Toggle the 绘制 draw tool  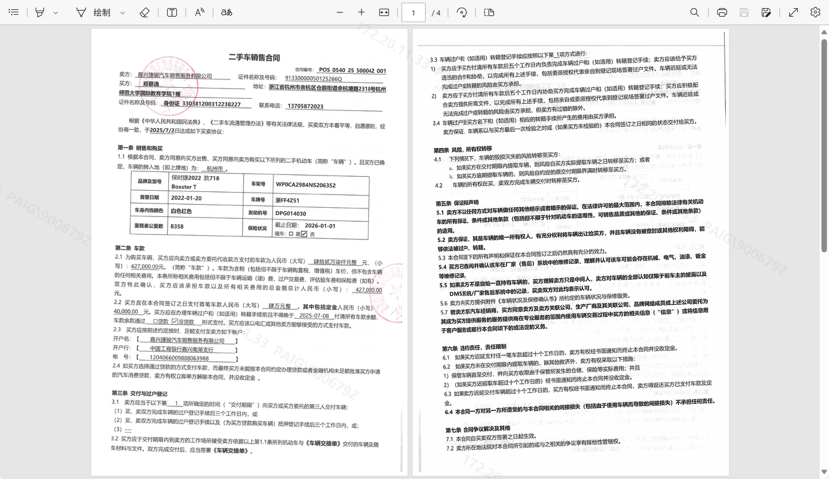(94, 13)
